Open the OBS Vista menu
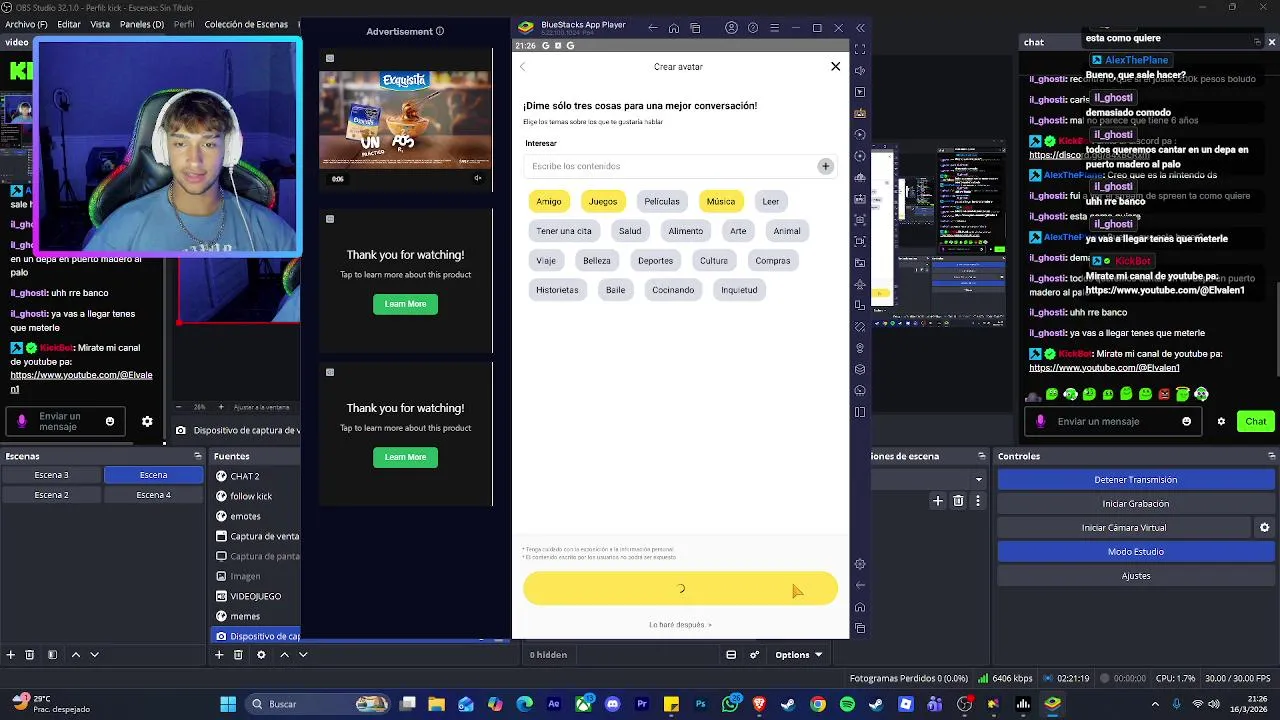Screen dimensions: 1280x720 tap(100, 24)
